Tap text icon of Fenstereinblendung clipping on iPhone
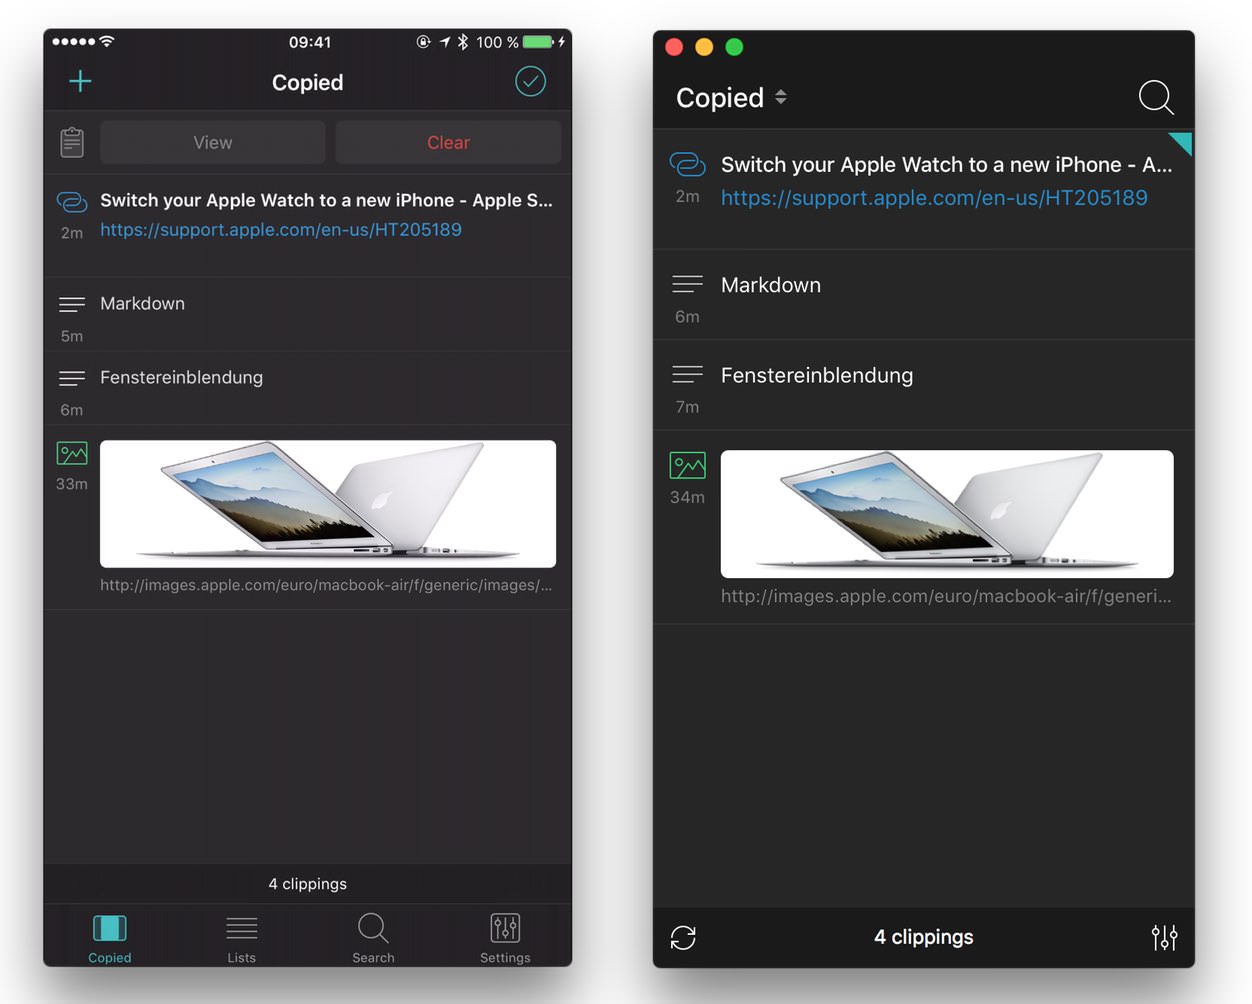 pos(72,378)
